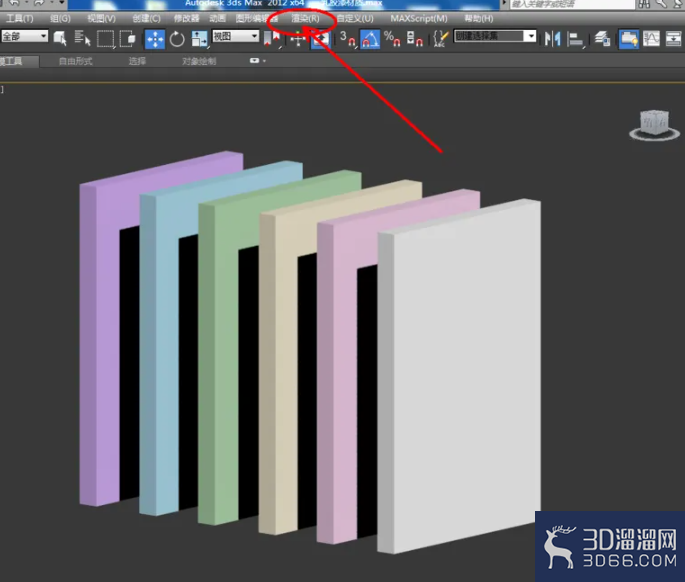Click the Mirror tool icon
This screenshot has width=685, height=582.
pos(553,38)
